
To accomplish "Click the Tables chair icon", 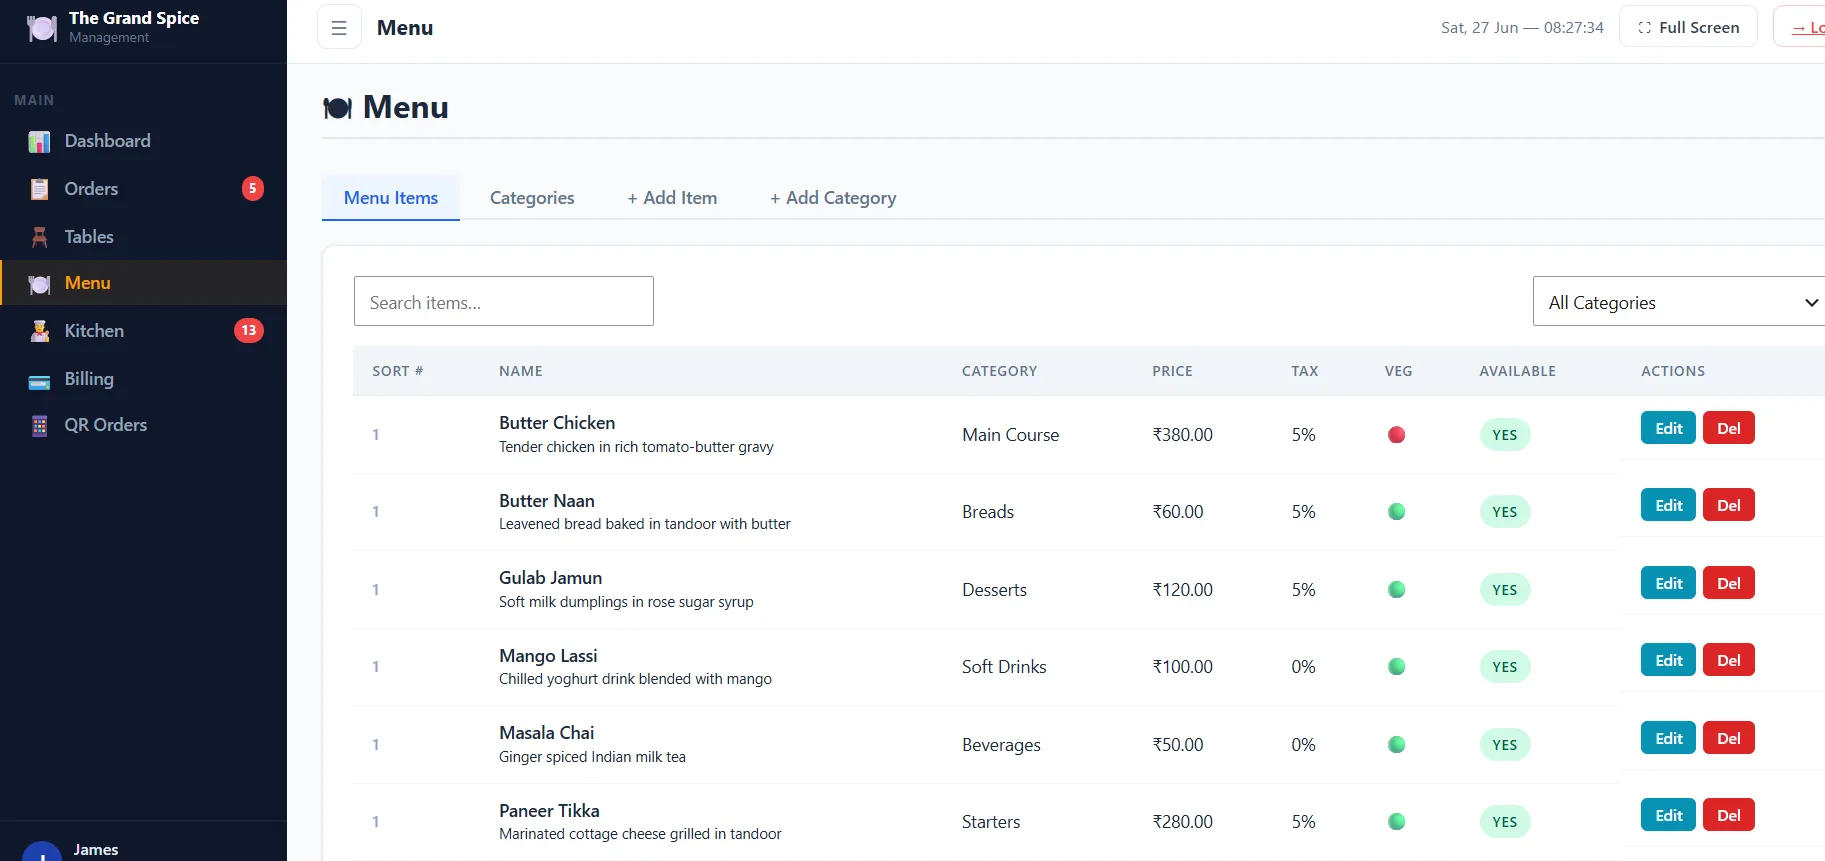I will [39, 237].
